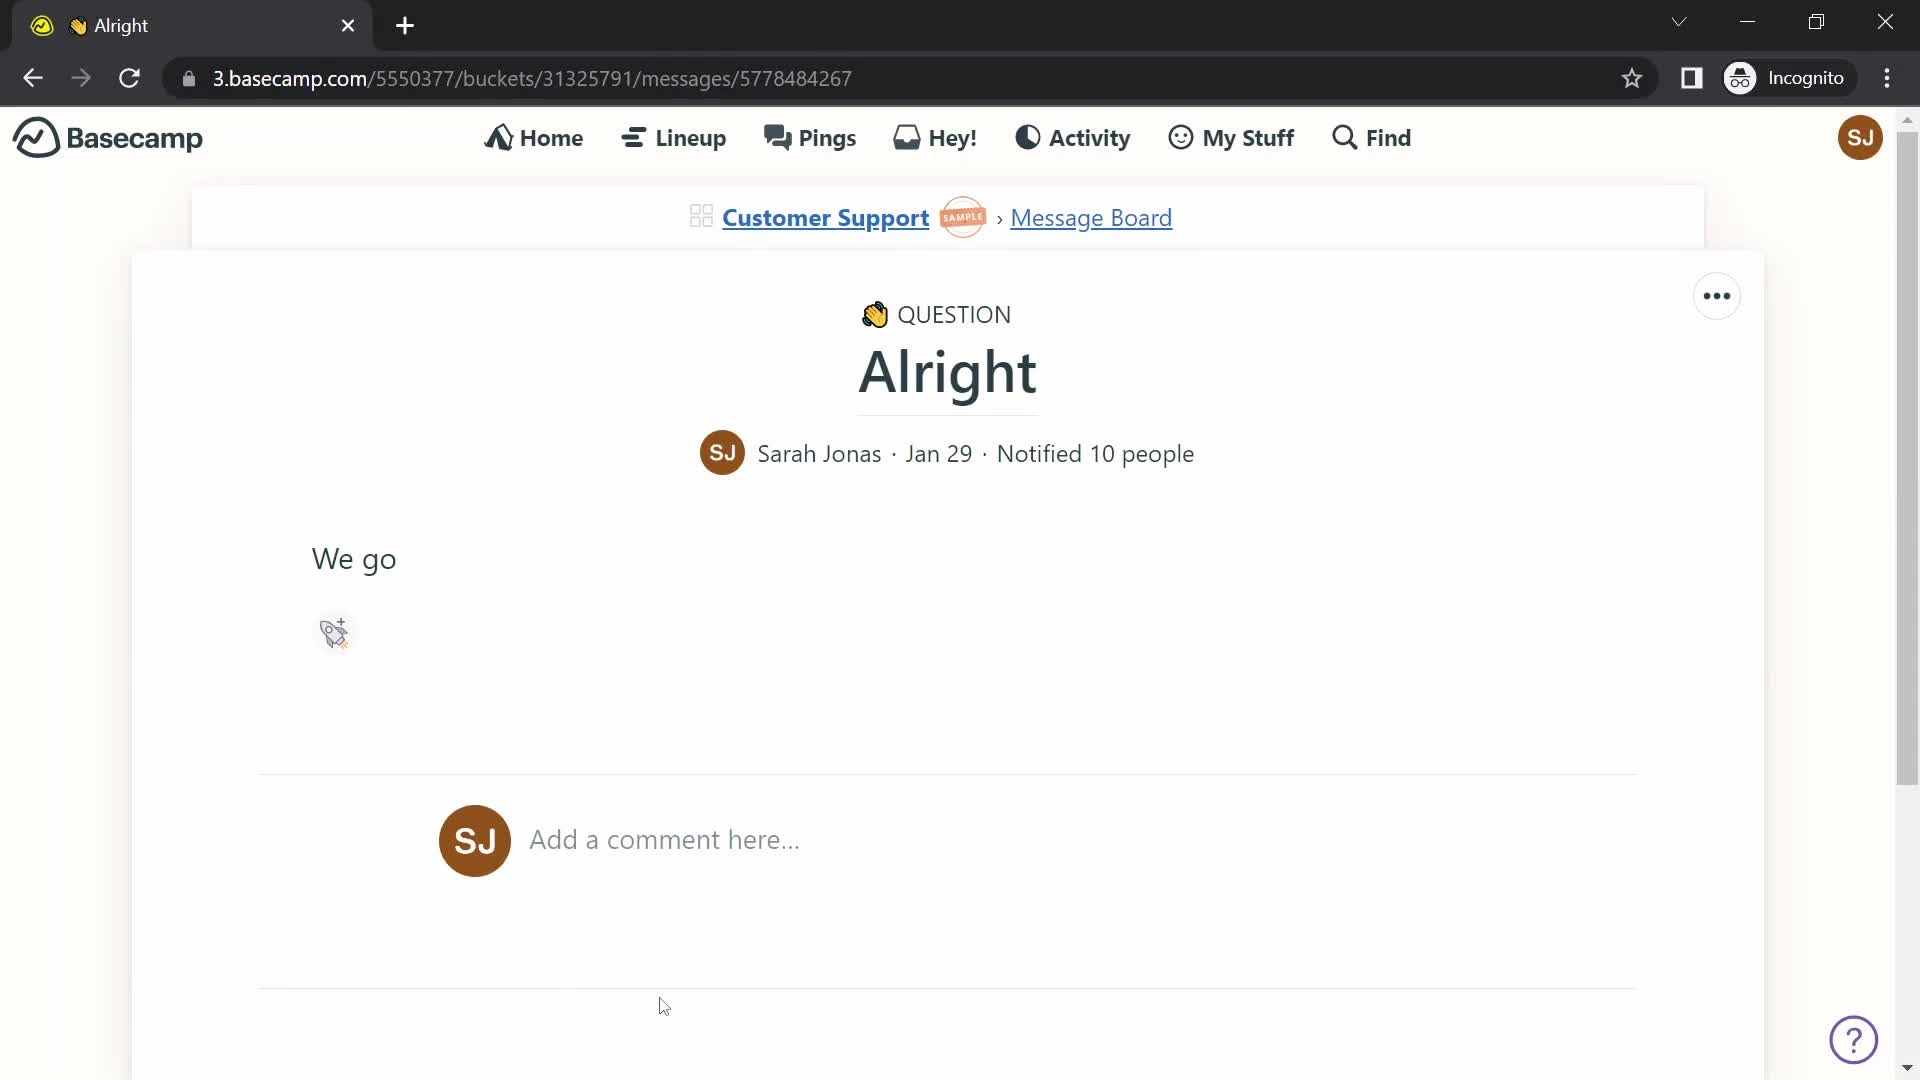
Task: Open the Home navigation section
Action: [x=534, y=138]
